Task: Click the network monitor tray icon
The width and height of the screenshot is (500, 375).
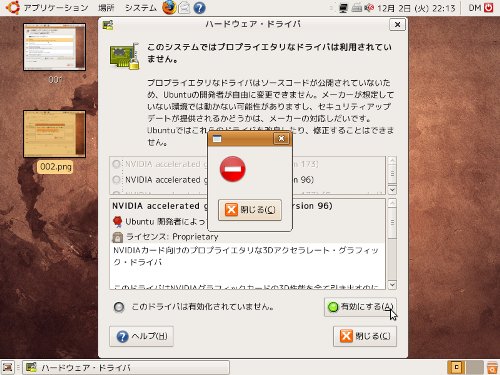Action: pyautogui.click(x=343, y=8)
